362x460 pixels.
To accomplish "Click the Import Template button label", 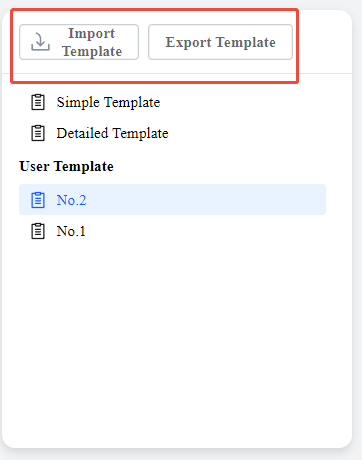I will tap(92, 42).
